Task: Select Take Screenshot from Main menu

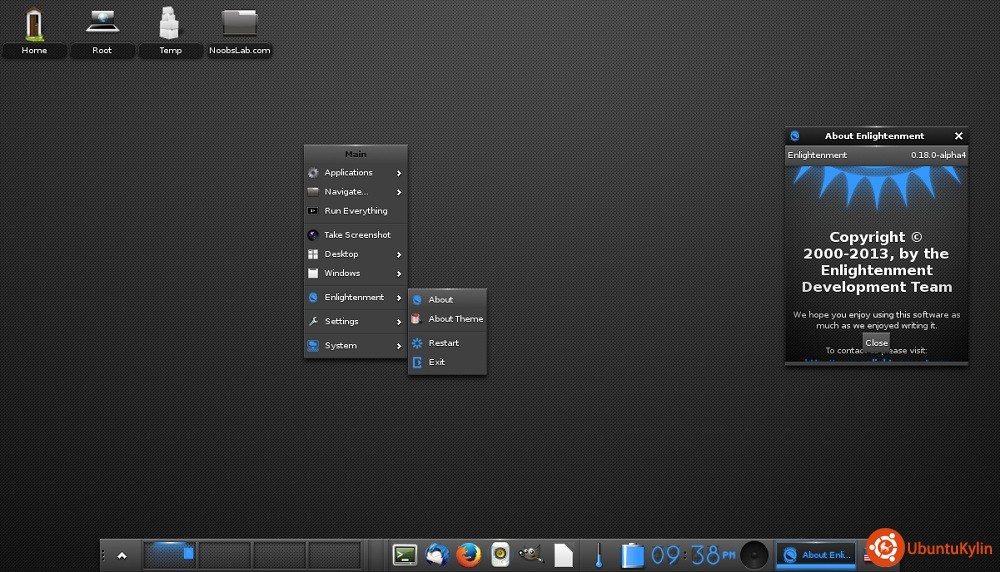Action: [x=356, y=235]
